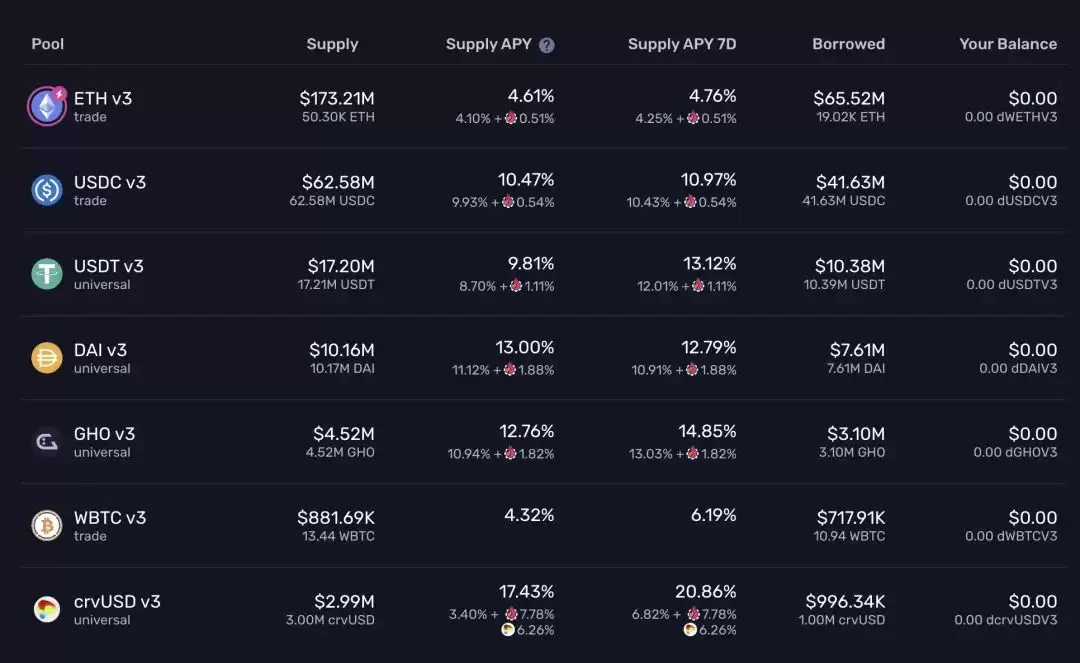
Task: Click the DAI v3 13.00% supply APY
Action: (525, 348)
